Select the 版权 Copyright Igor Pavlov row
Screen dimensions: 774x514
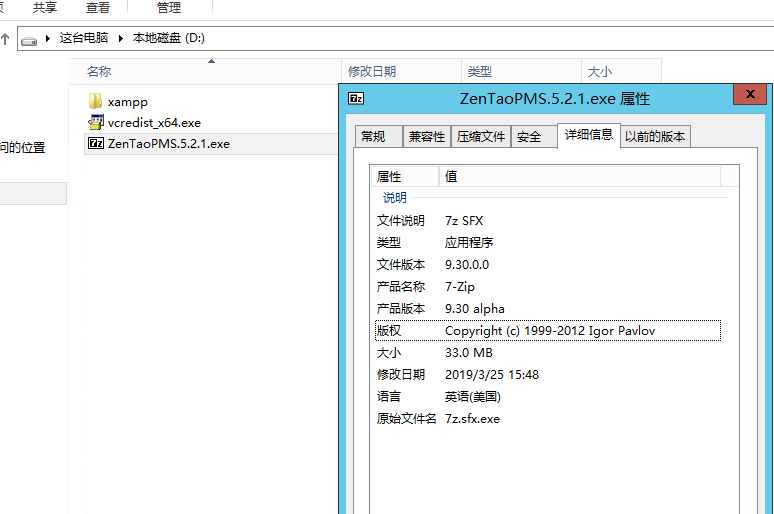[x=548, y=331]
